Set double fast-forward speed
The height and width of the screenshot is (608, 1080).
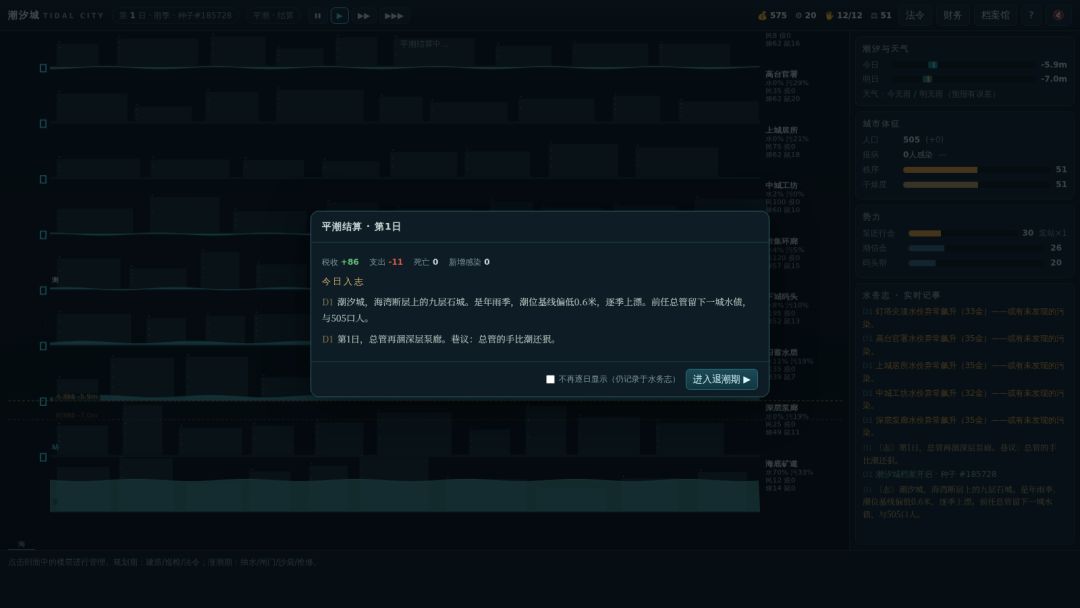(364, 15)
